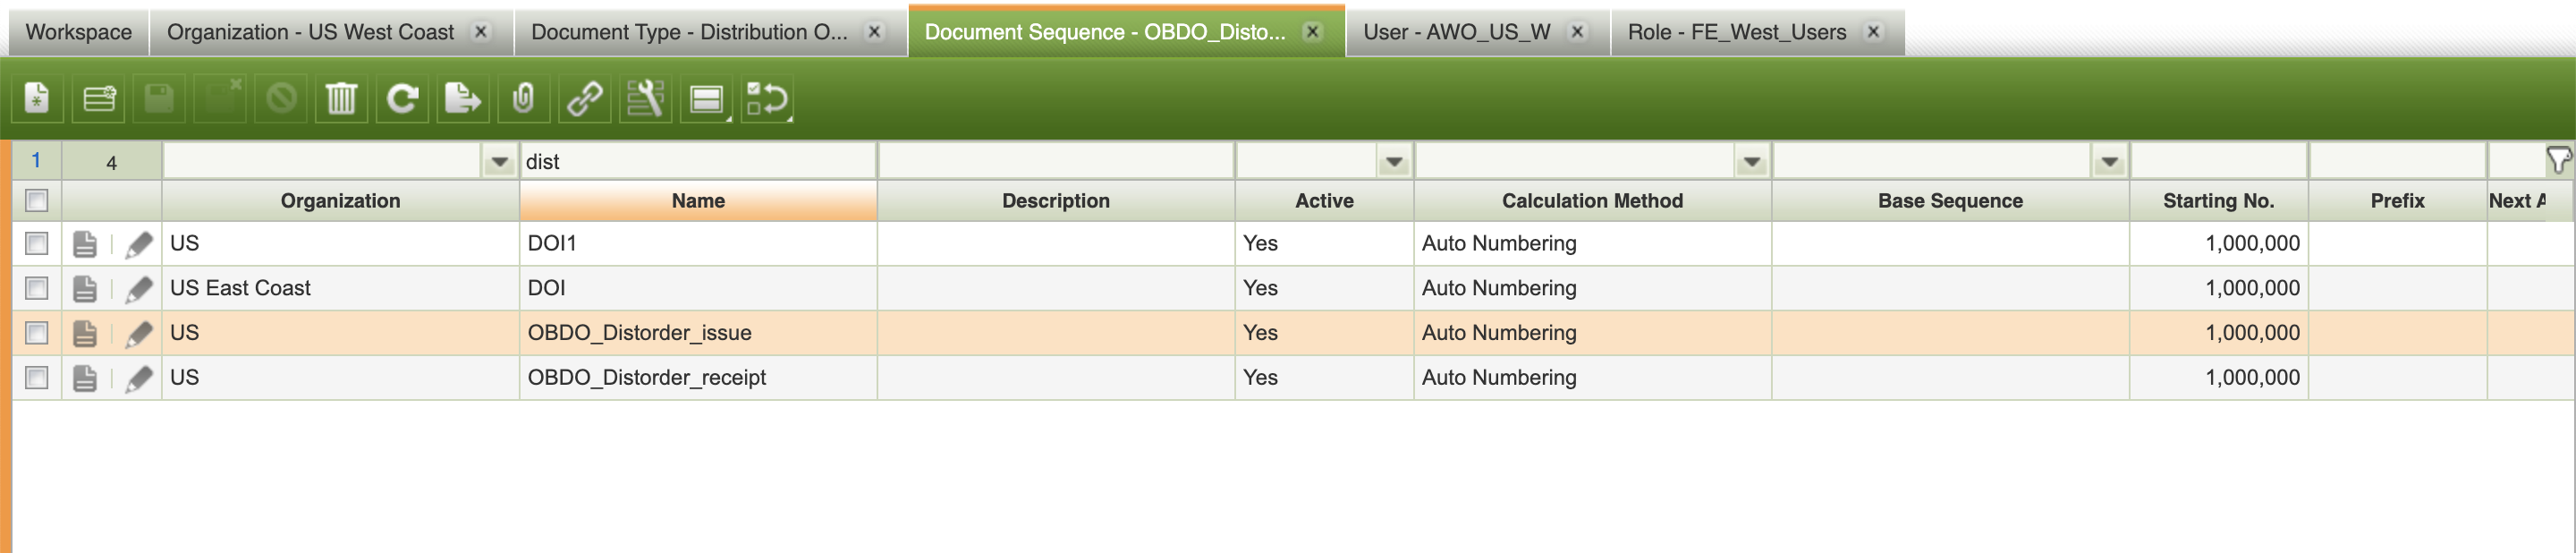Tick the checkbox for the DOI1 row
Screen dimensions: 2576x553
pos(37,243)
